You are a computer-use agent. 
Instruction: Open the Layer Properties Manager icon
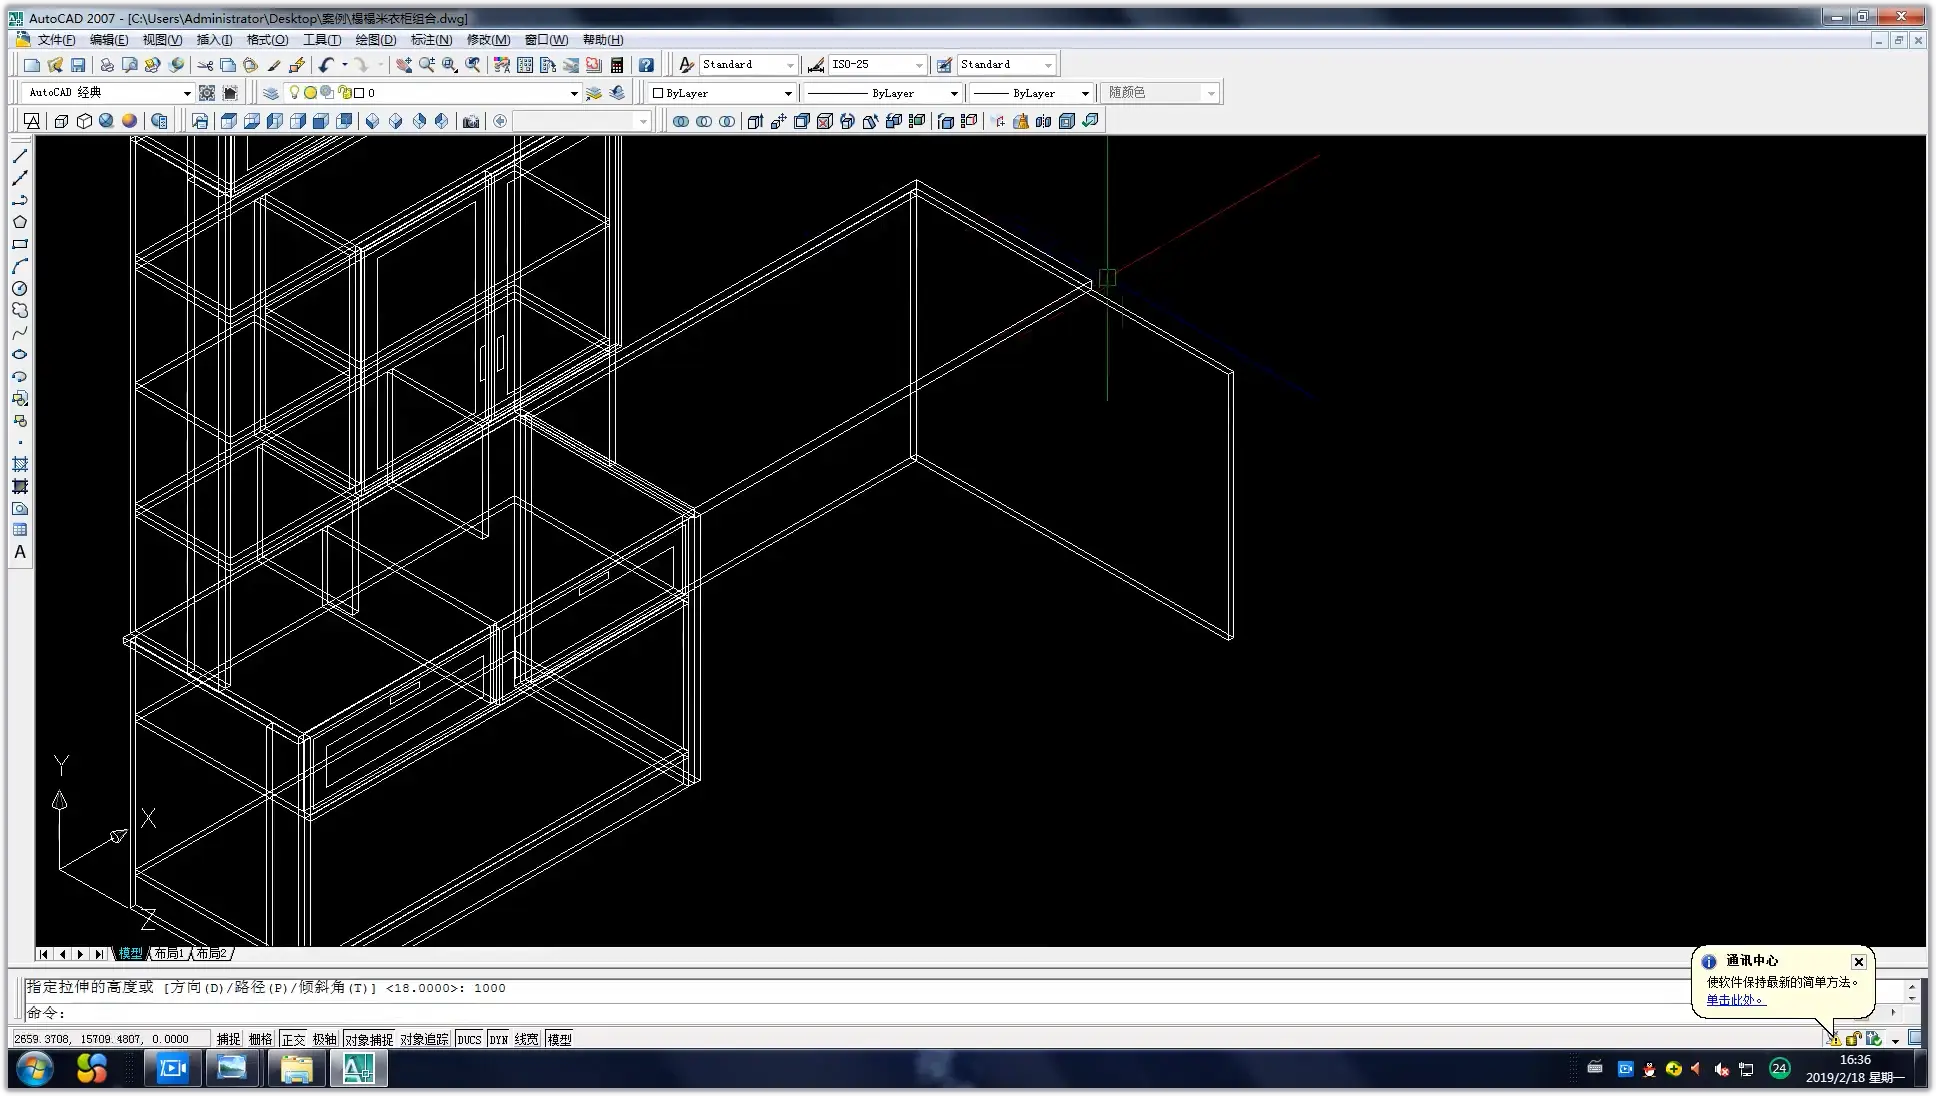270,93
